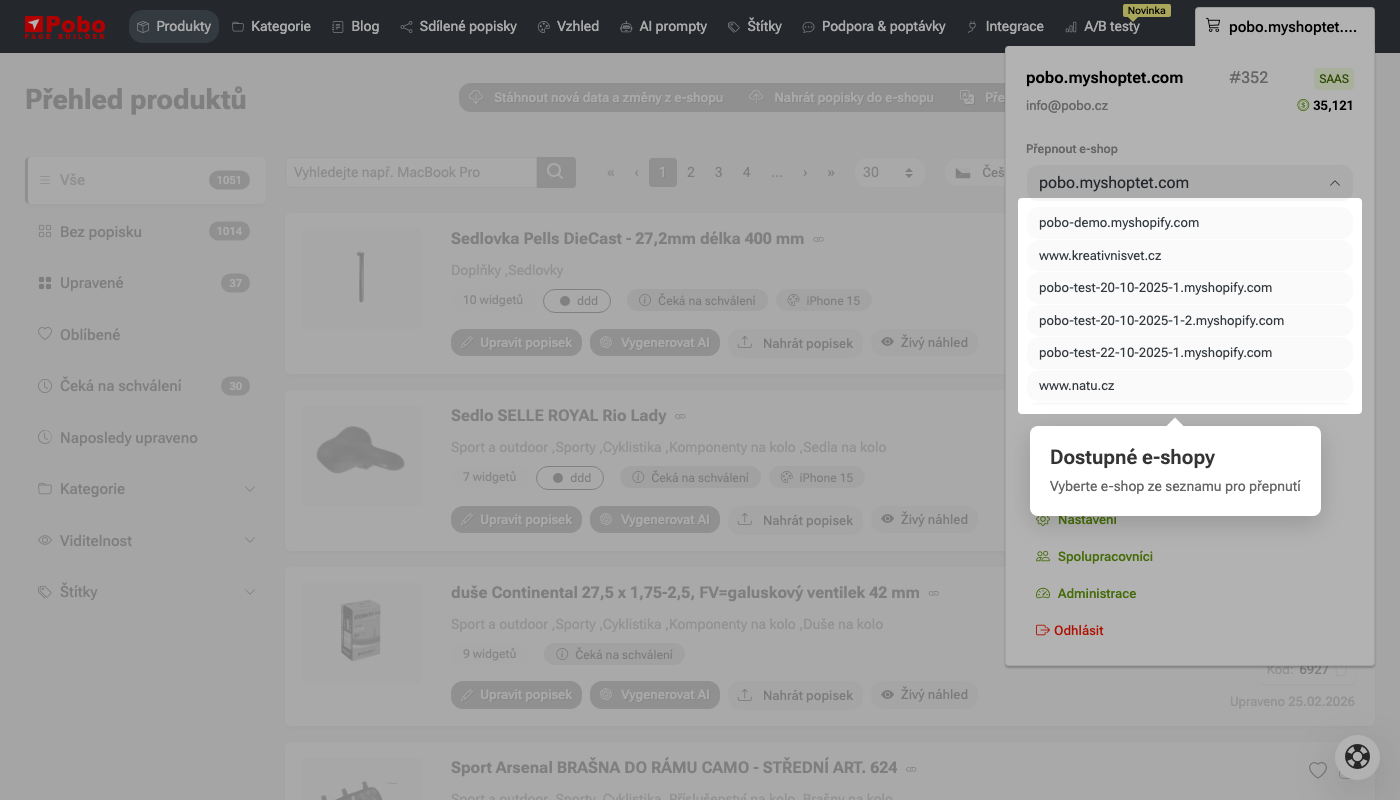Go to next page arrow in pagination
The image size is (1400, 800).
(x=805, y=172)
